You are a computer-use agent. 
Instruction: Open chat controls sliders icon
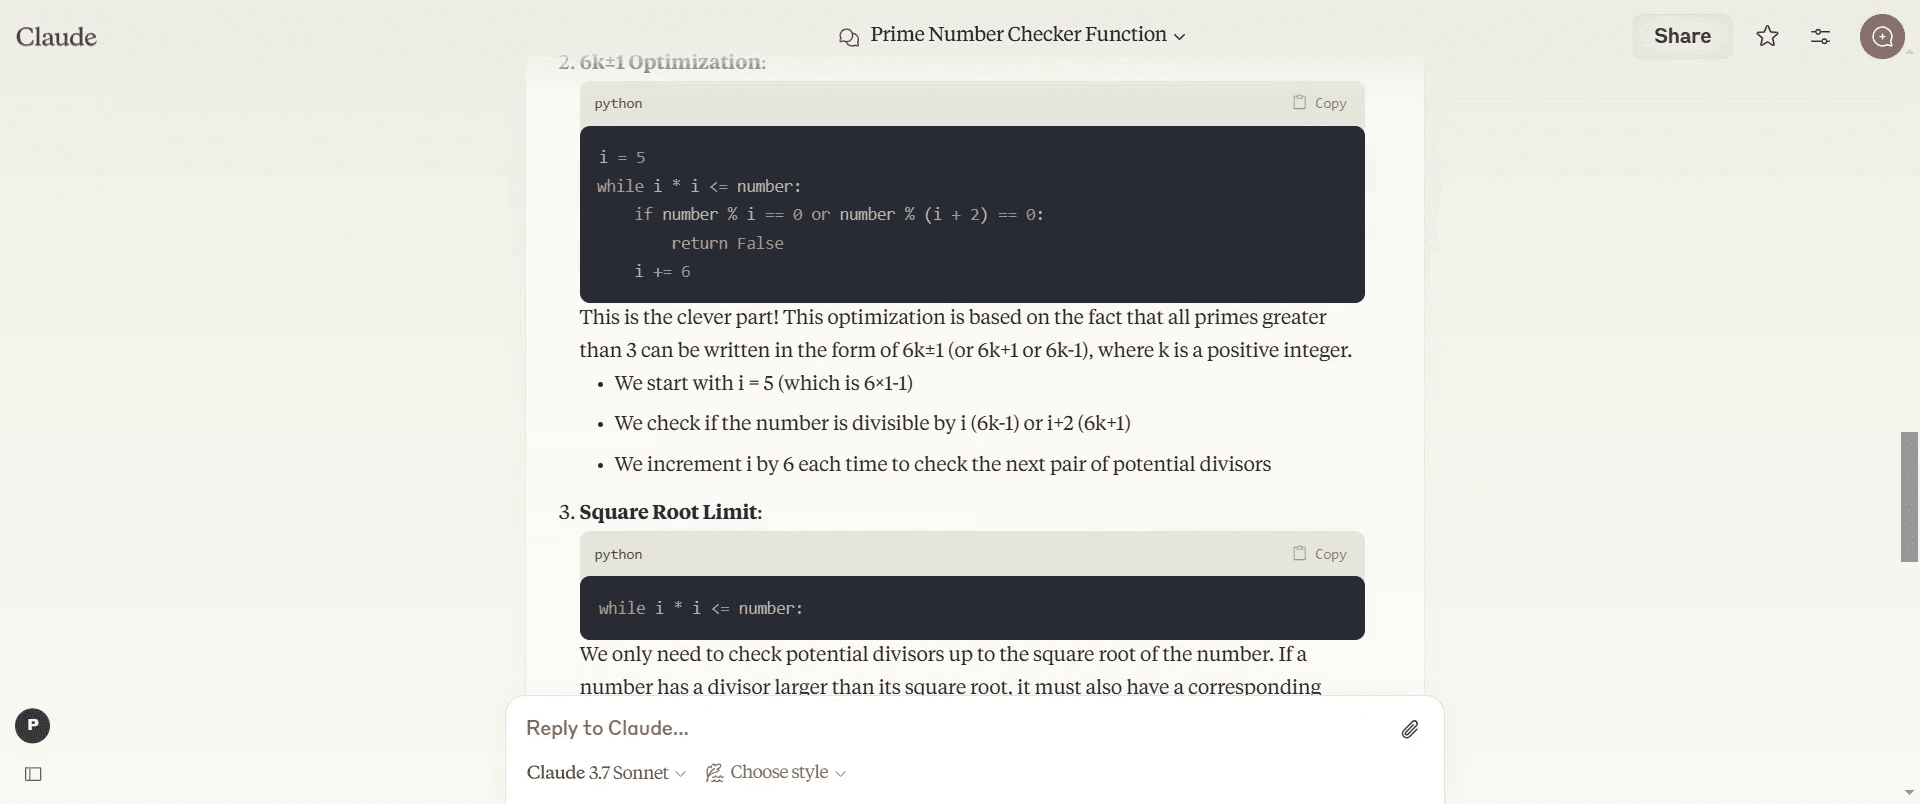(x=1820, y=37)
